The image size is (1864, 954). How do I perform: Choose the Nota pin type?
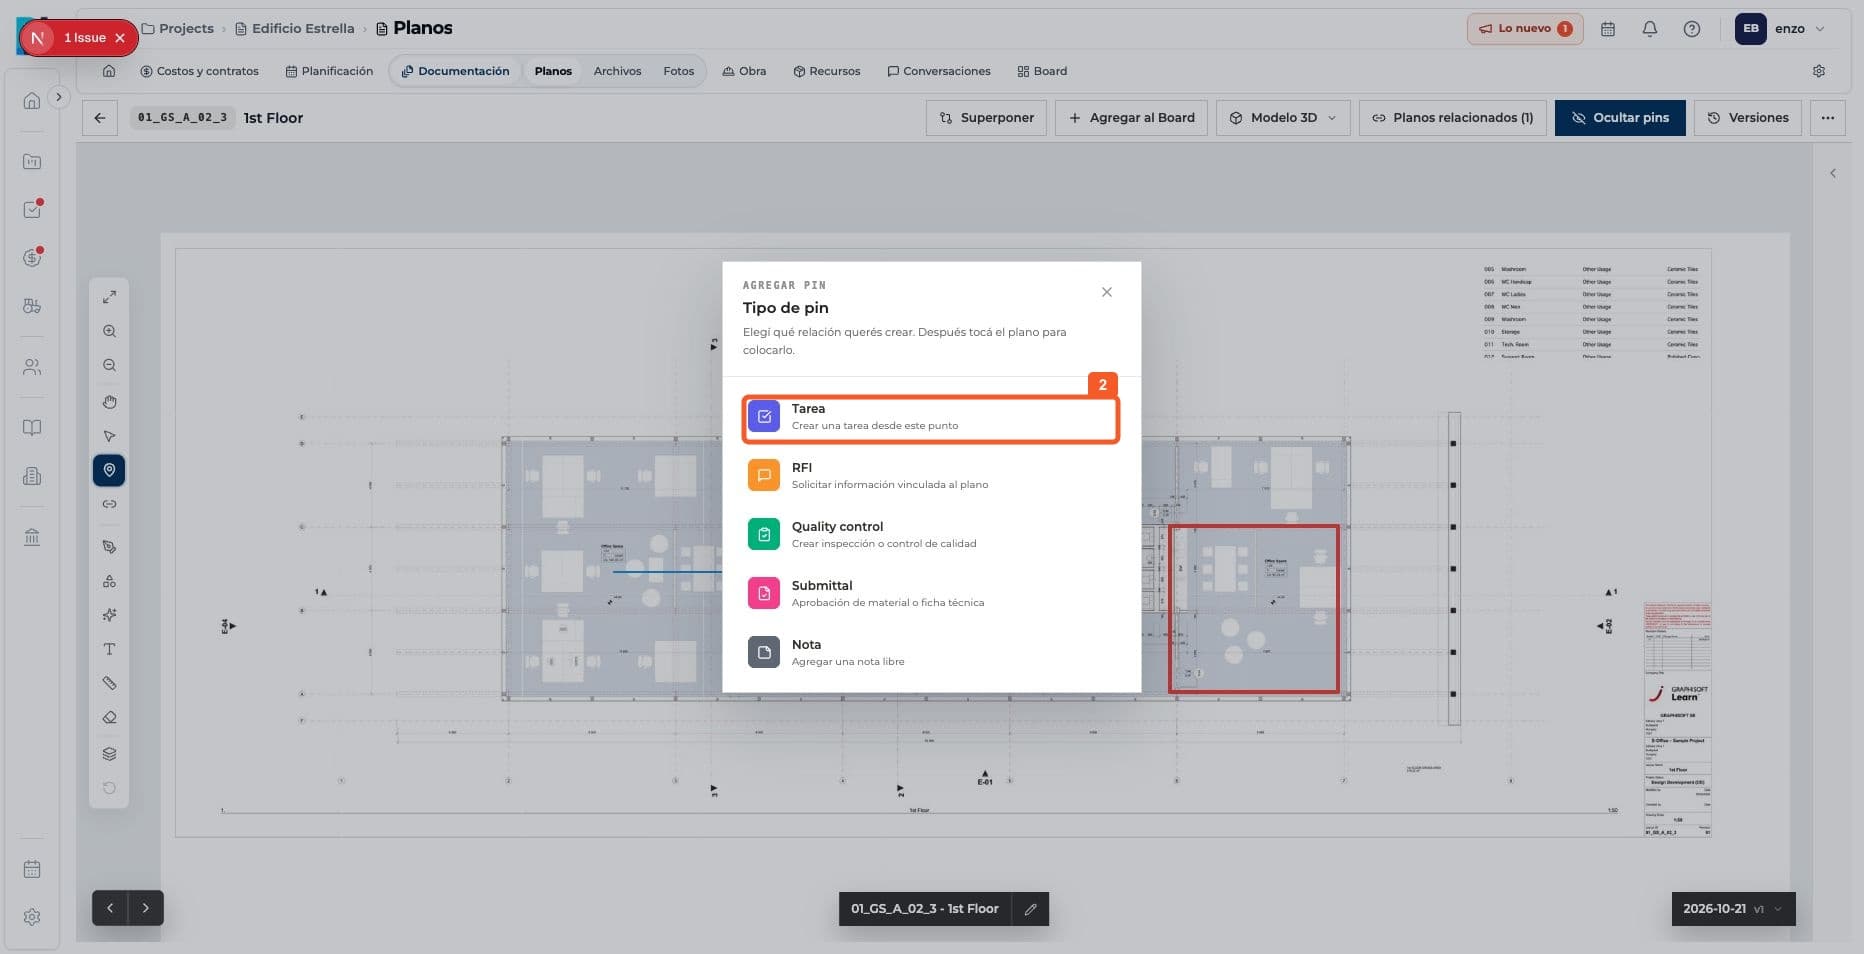930,652
